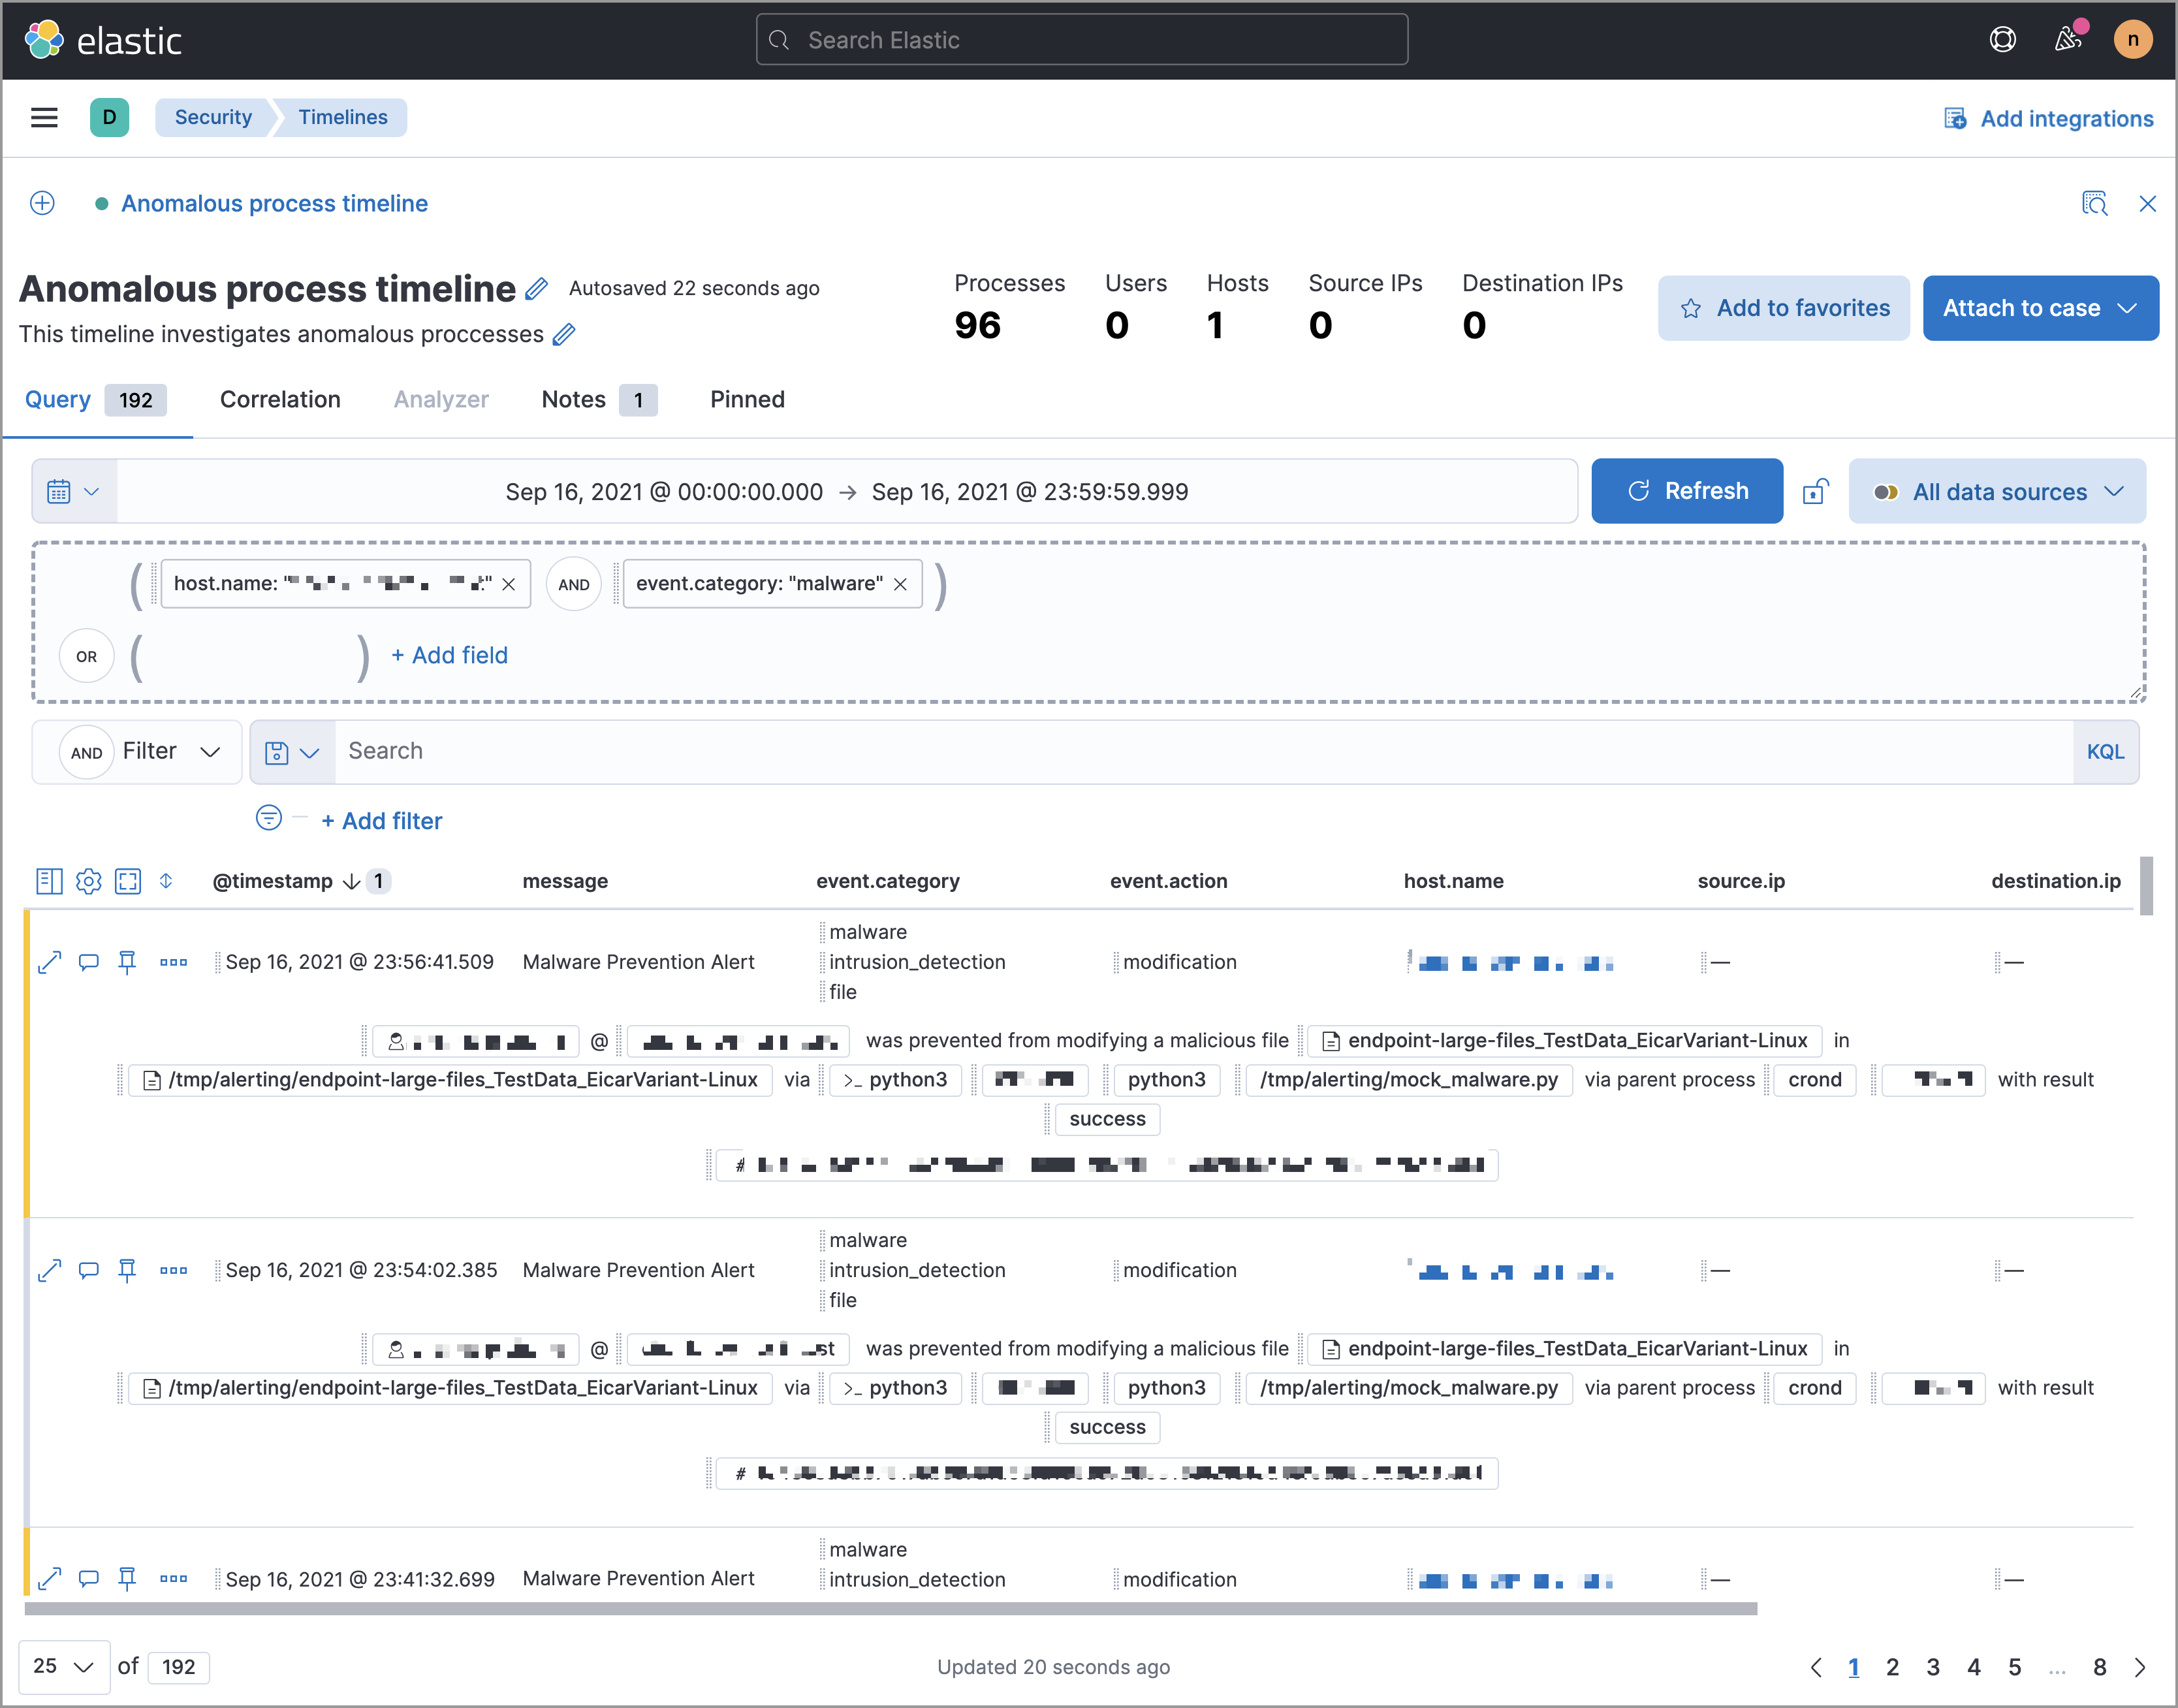The image size is (2178, 1708).
Task: Open more actions for the second event
Action: [x=174, y=1270]
